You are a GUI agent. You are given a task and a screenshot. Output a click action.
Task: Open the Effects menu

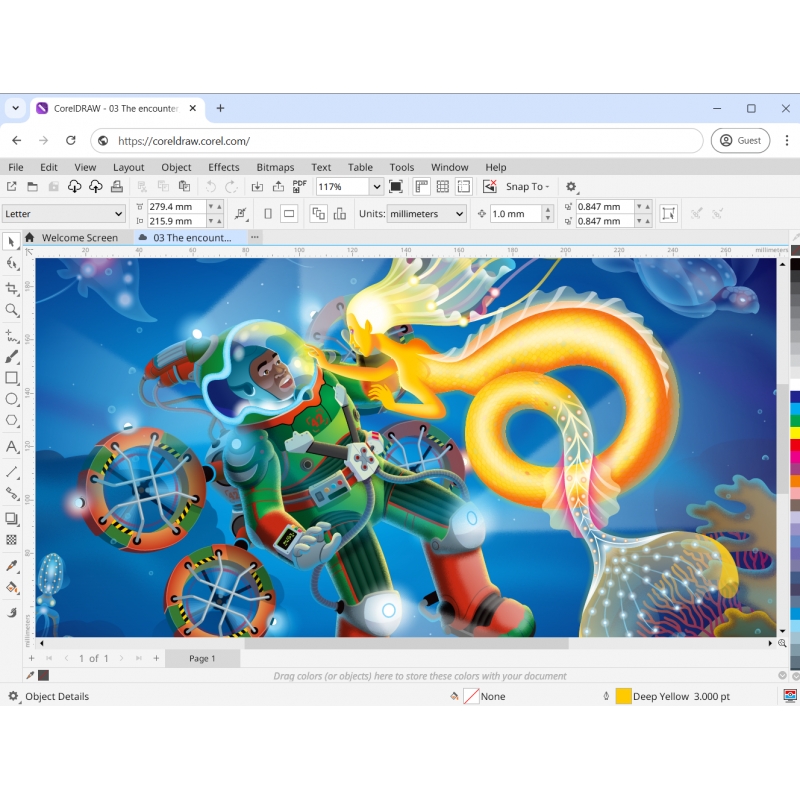(x=223, y=167)
